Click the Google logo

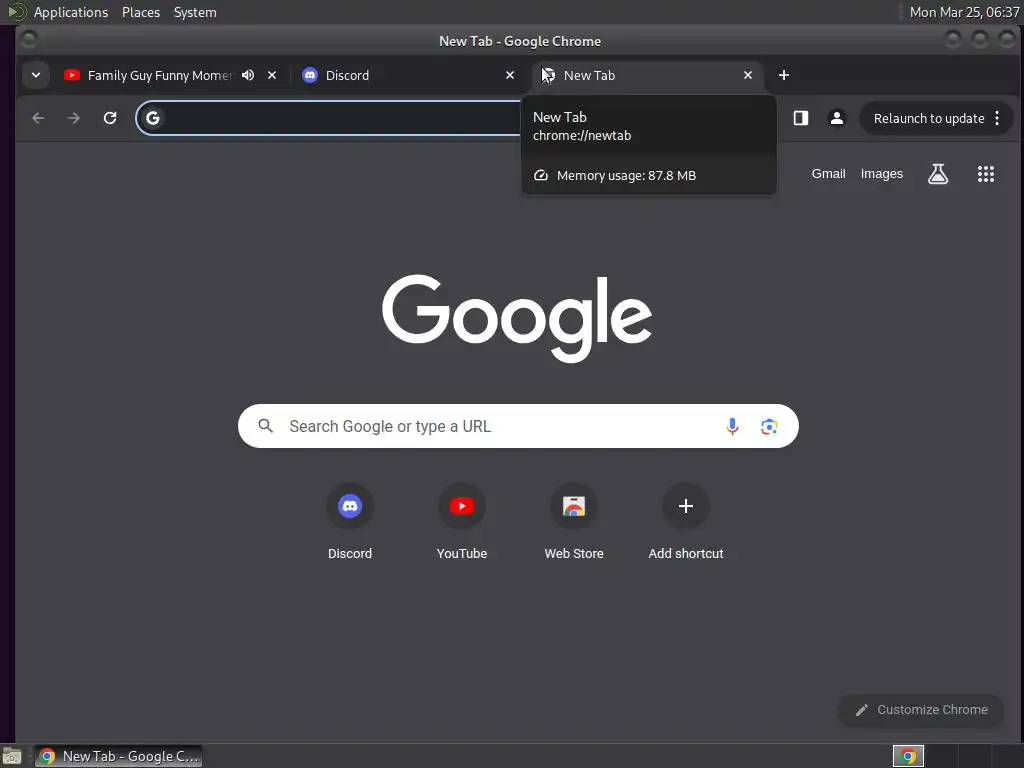tap(517, 318)
